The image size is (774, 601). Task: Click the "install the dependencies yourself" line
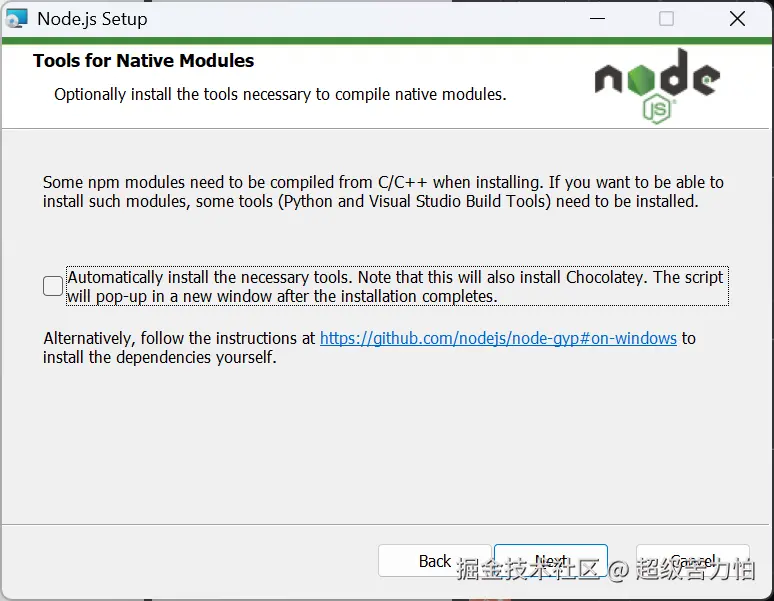(159, 357)
